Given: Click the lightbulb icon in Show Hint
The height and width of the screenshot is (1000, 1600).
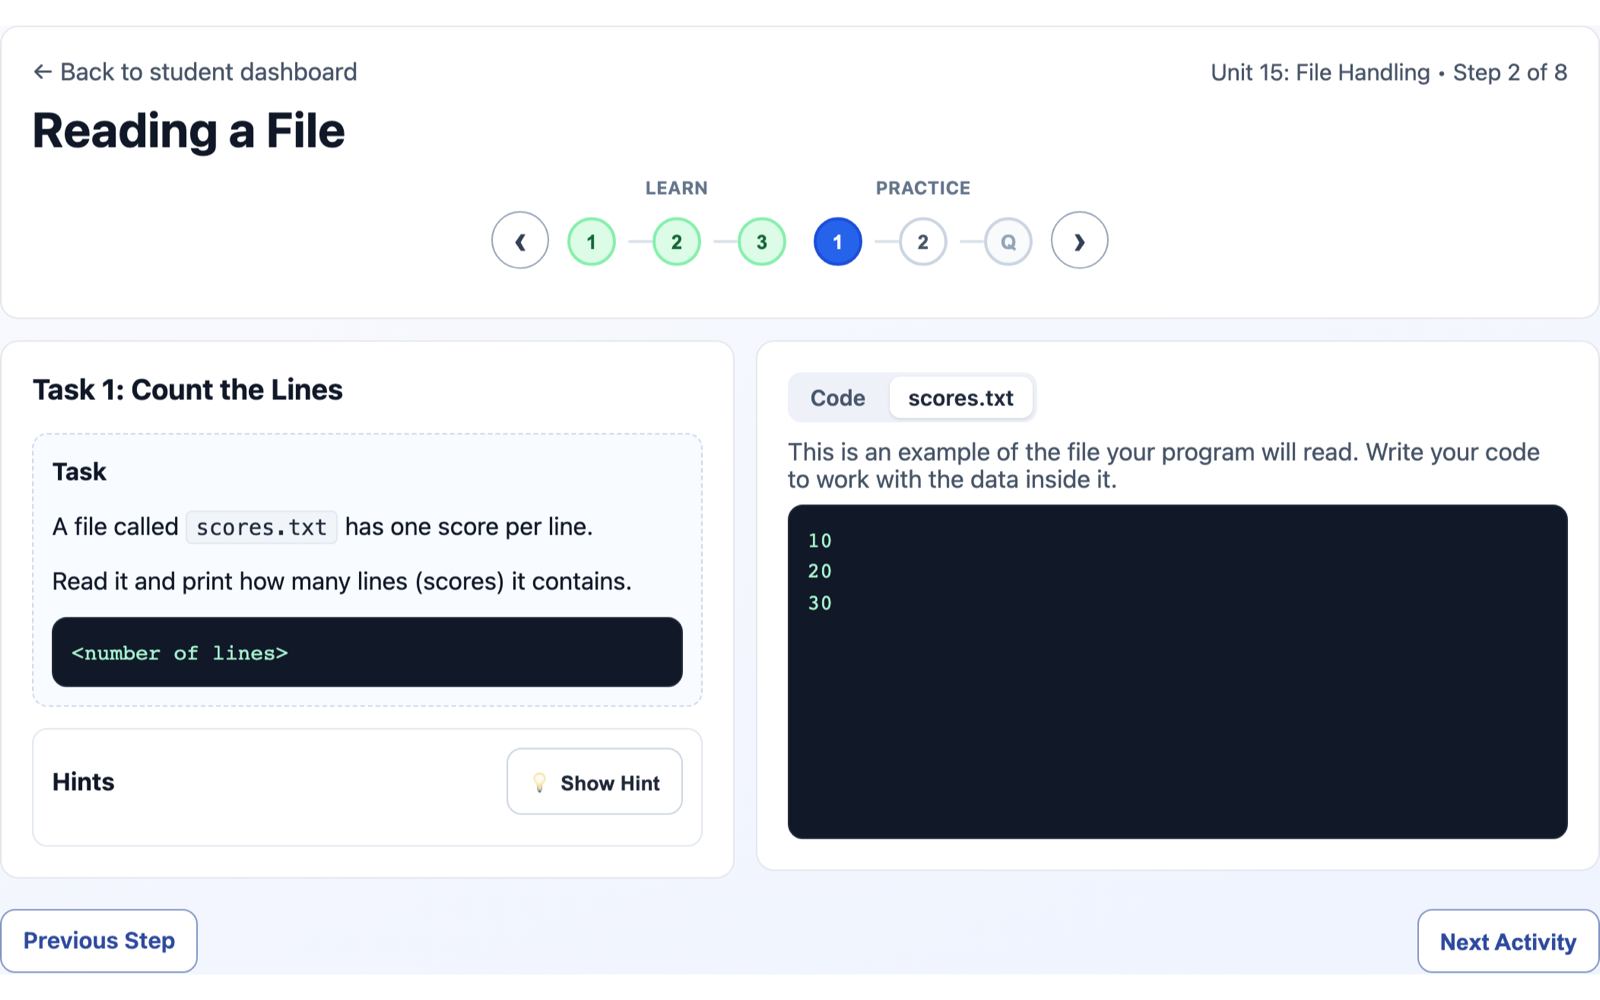Looking at the screenshot, I should pos(539,783).
